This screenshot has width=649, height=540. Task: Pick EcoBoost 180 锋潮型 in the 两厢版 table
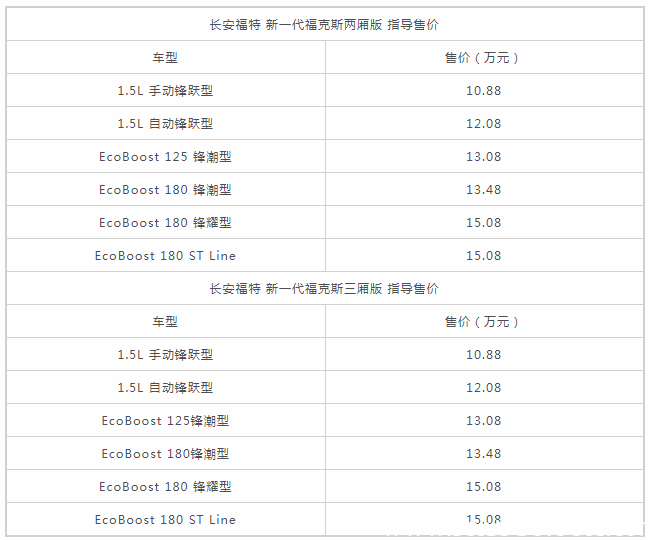click(x=165, y=189)
